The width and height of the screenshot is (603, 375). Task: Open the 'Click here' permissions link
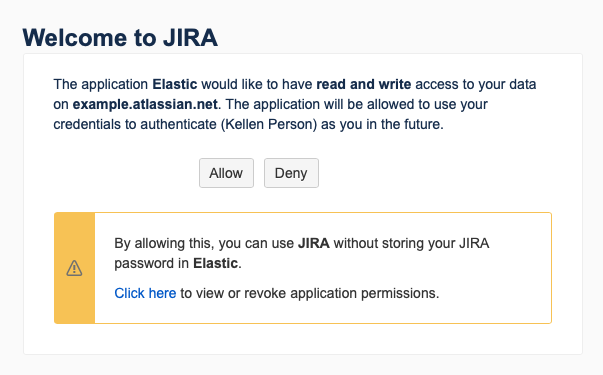coord(145,293)
